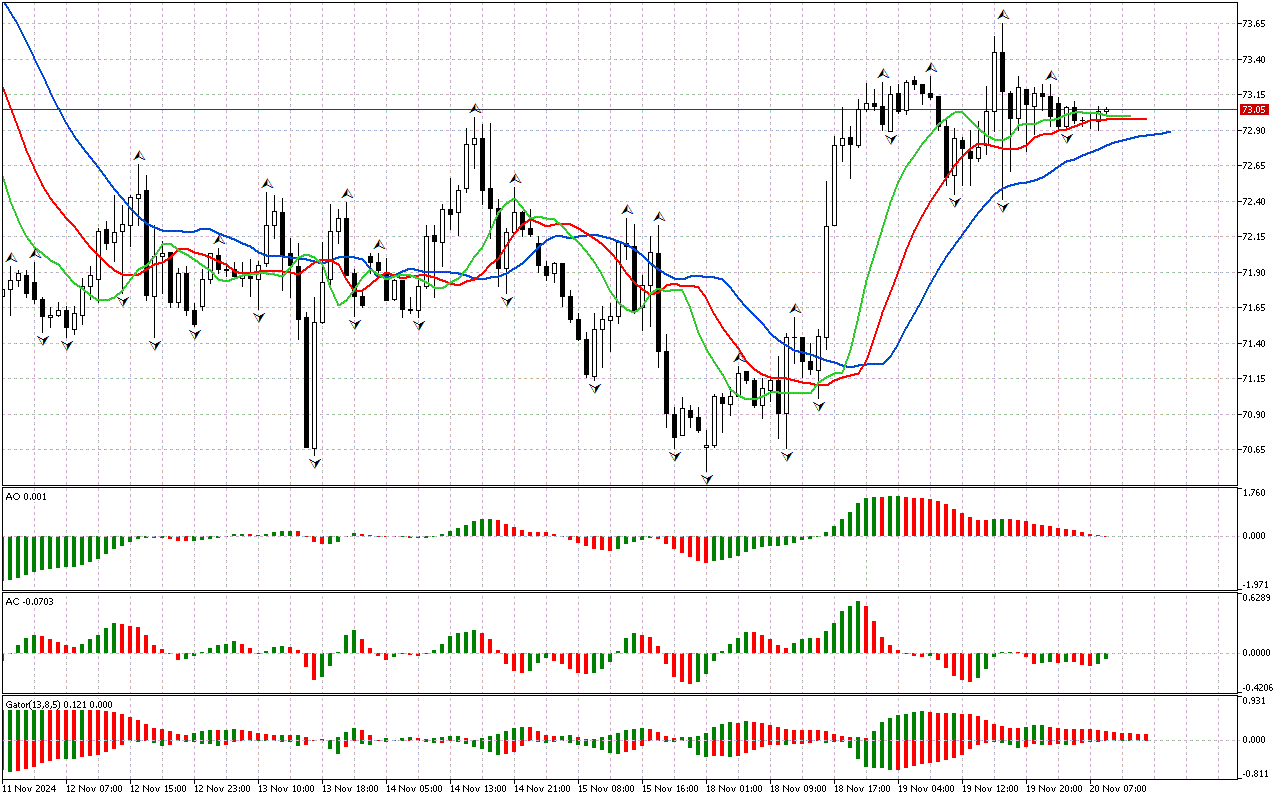Click the 70.90 price scale label

click(1254, 415)
